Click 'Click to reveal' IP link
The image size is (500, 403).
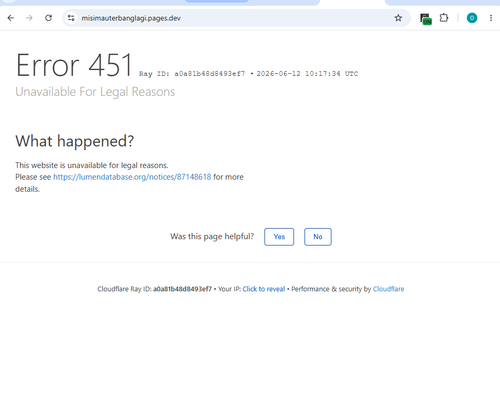click(264, 289)
